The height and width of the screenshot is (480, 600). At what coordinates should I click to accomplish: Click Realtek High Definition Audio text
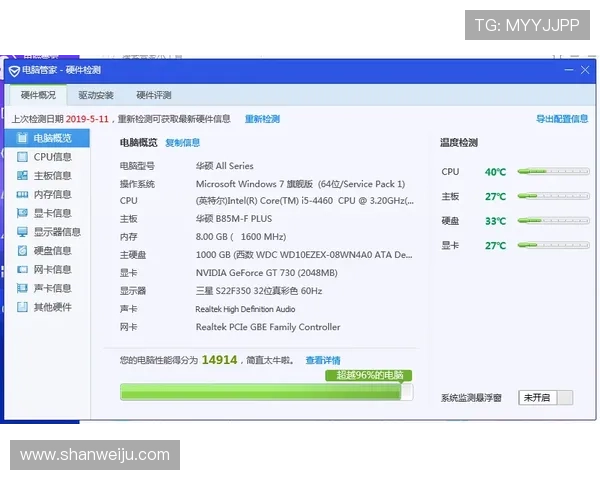coord(245,309)
